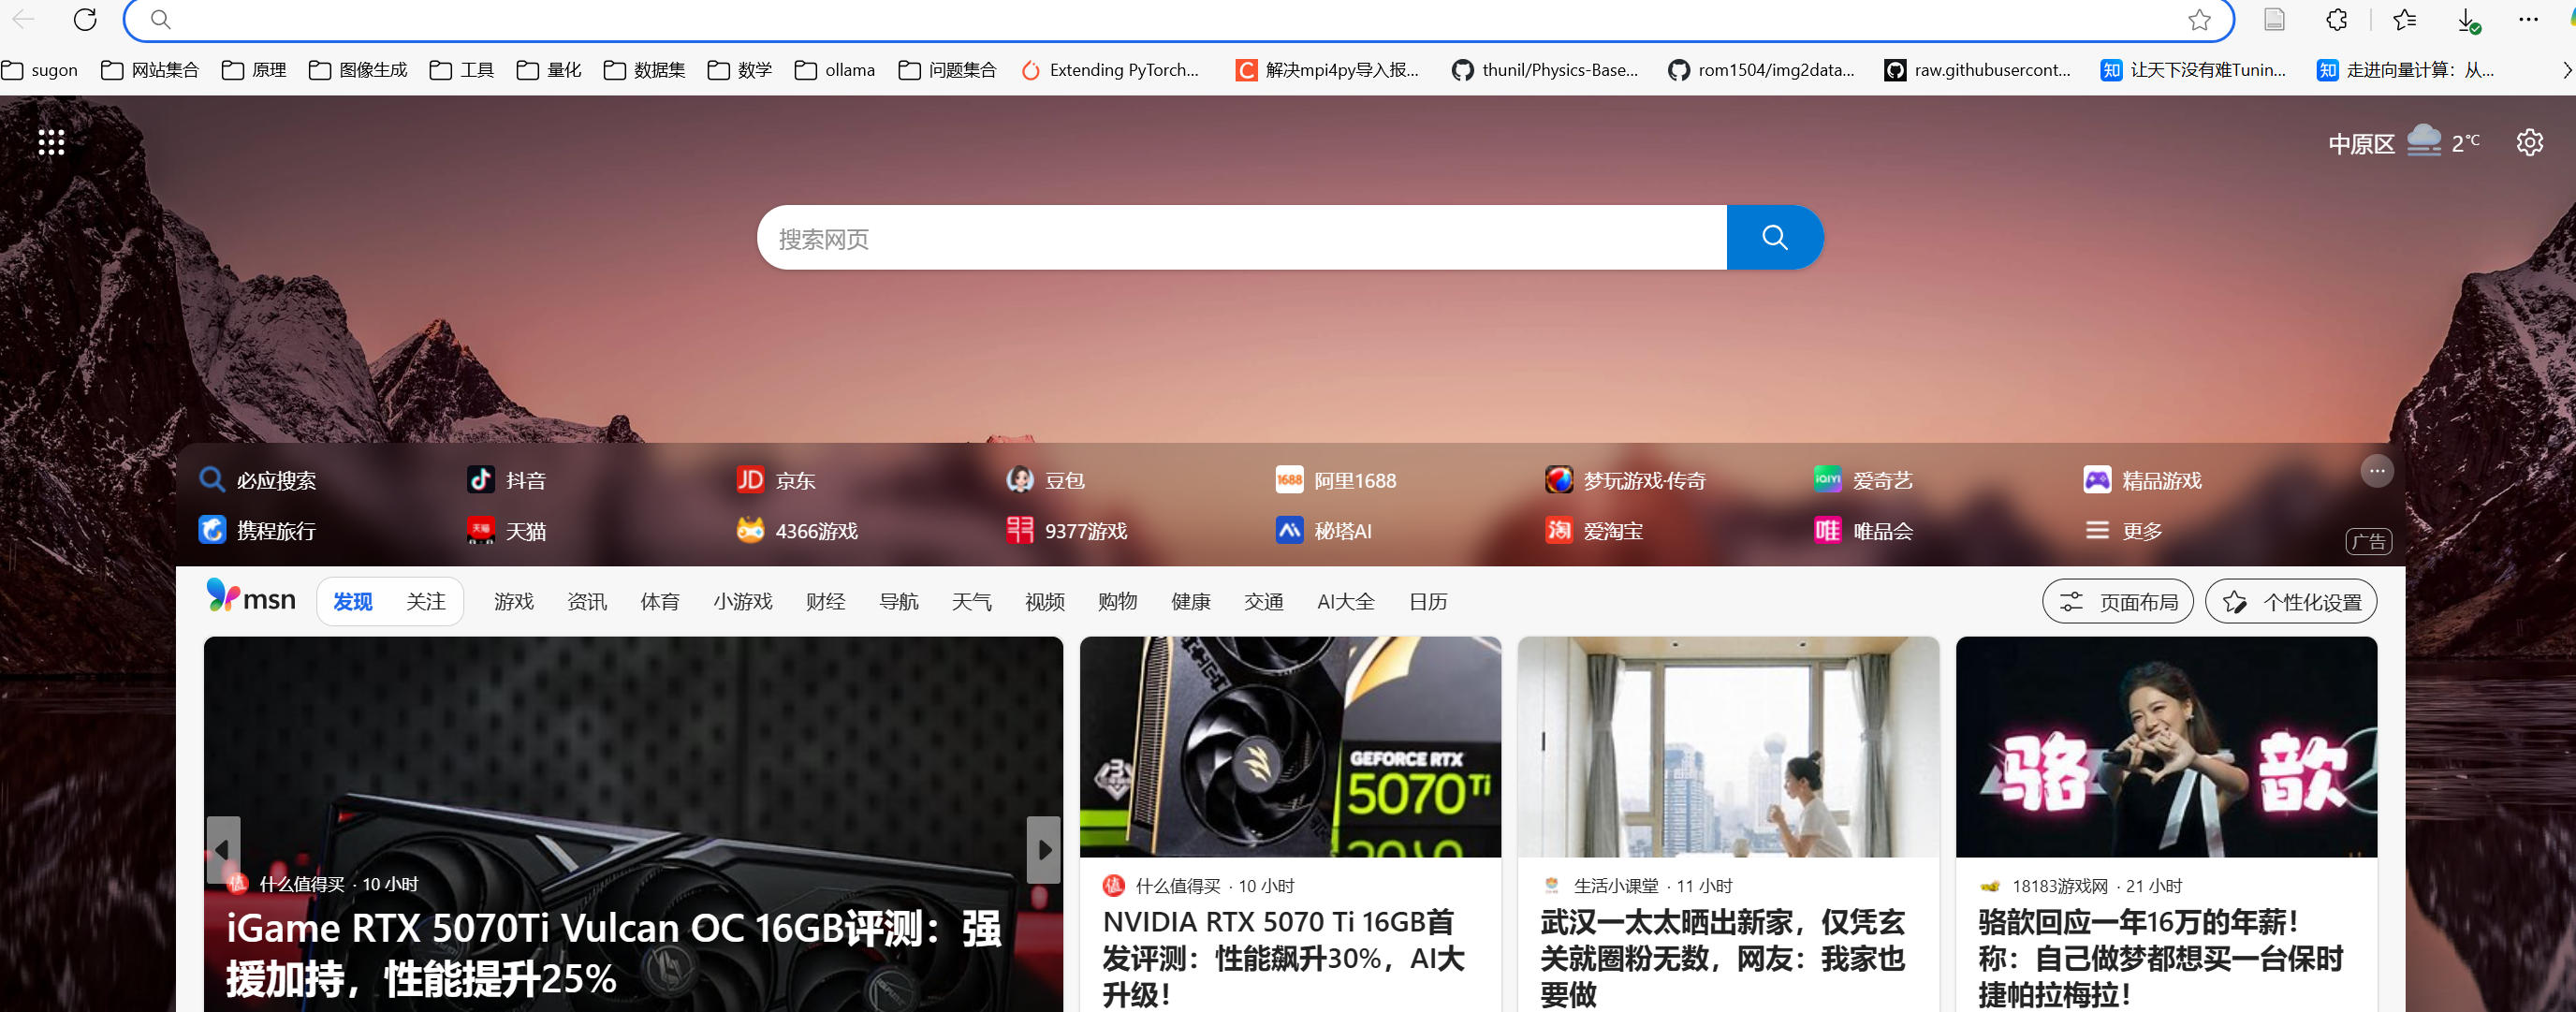Image resolution: width=2576 pixels, height=1012 pixels.
Task: Select the 游戏 tab in MSN feed
Action: [x=513, y=602]
